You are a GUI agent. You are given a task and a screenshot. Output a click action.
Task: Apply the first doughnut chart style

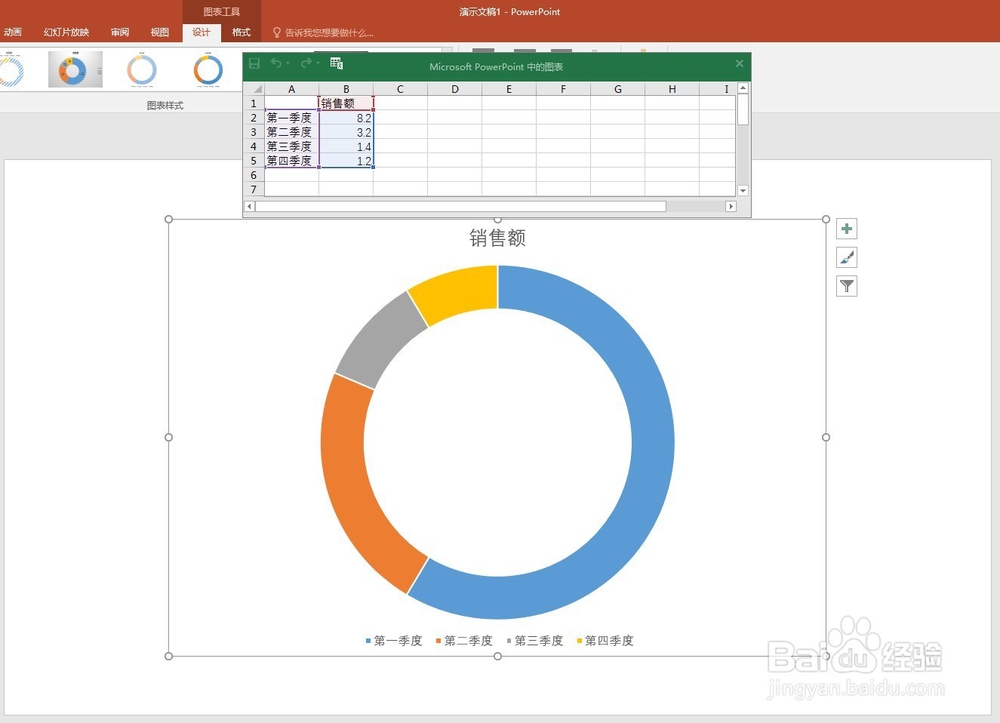pos(13,69)
